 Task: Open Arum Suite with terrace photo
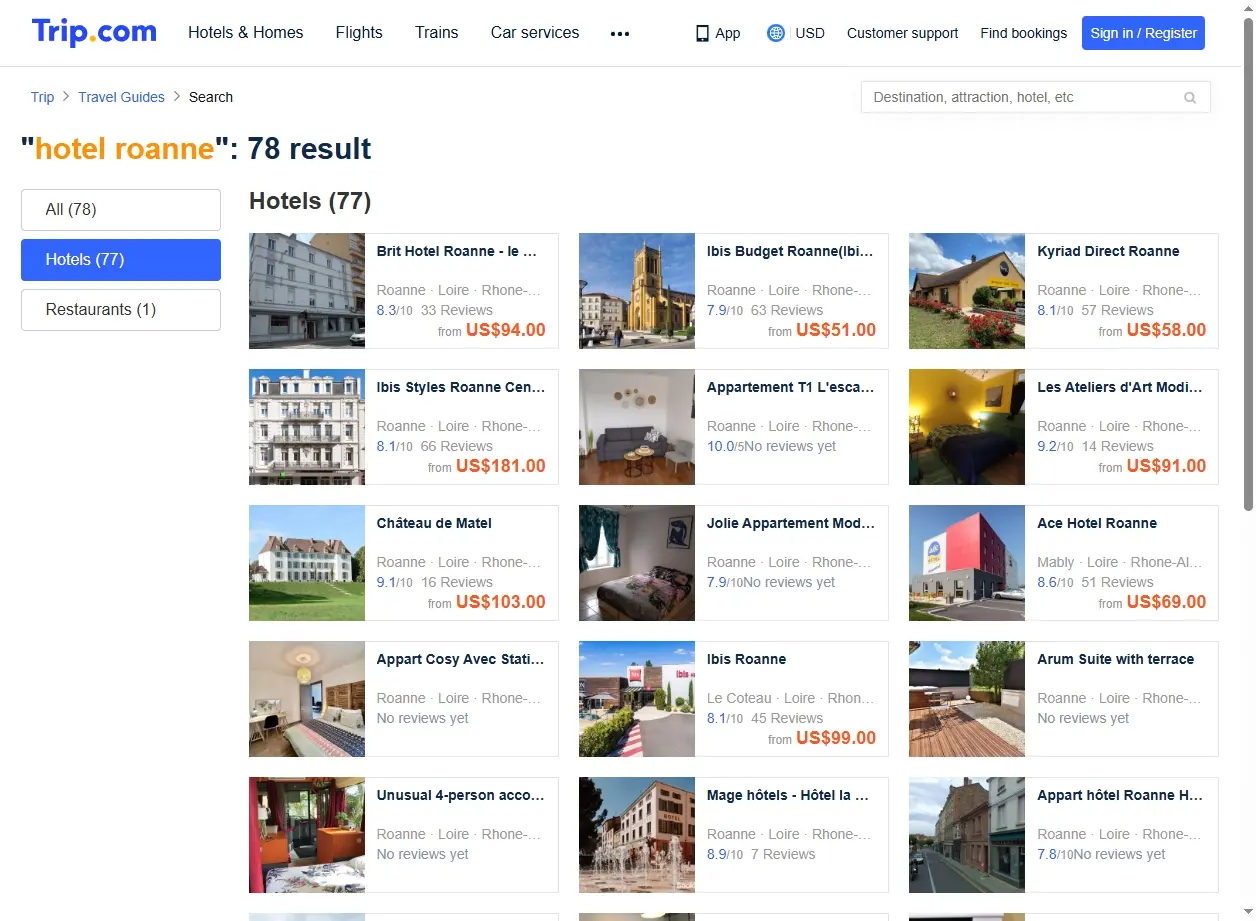click(967, 699)
